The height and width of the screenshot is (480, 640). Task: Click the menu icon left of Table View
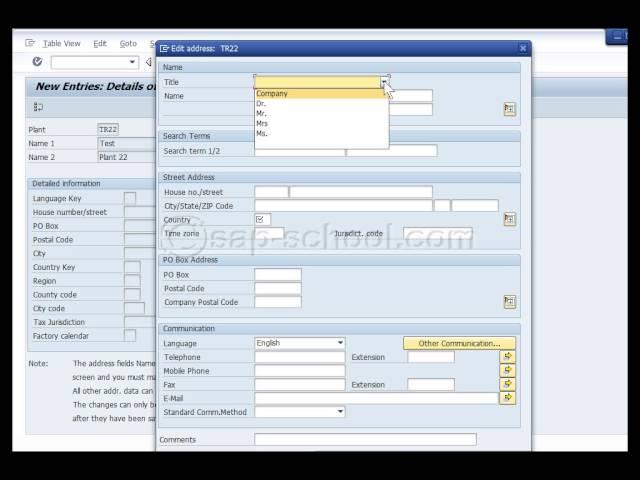pyautogui.click(x=30, y=43)
